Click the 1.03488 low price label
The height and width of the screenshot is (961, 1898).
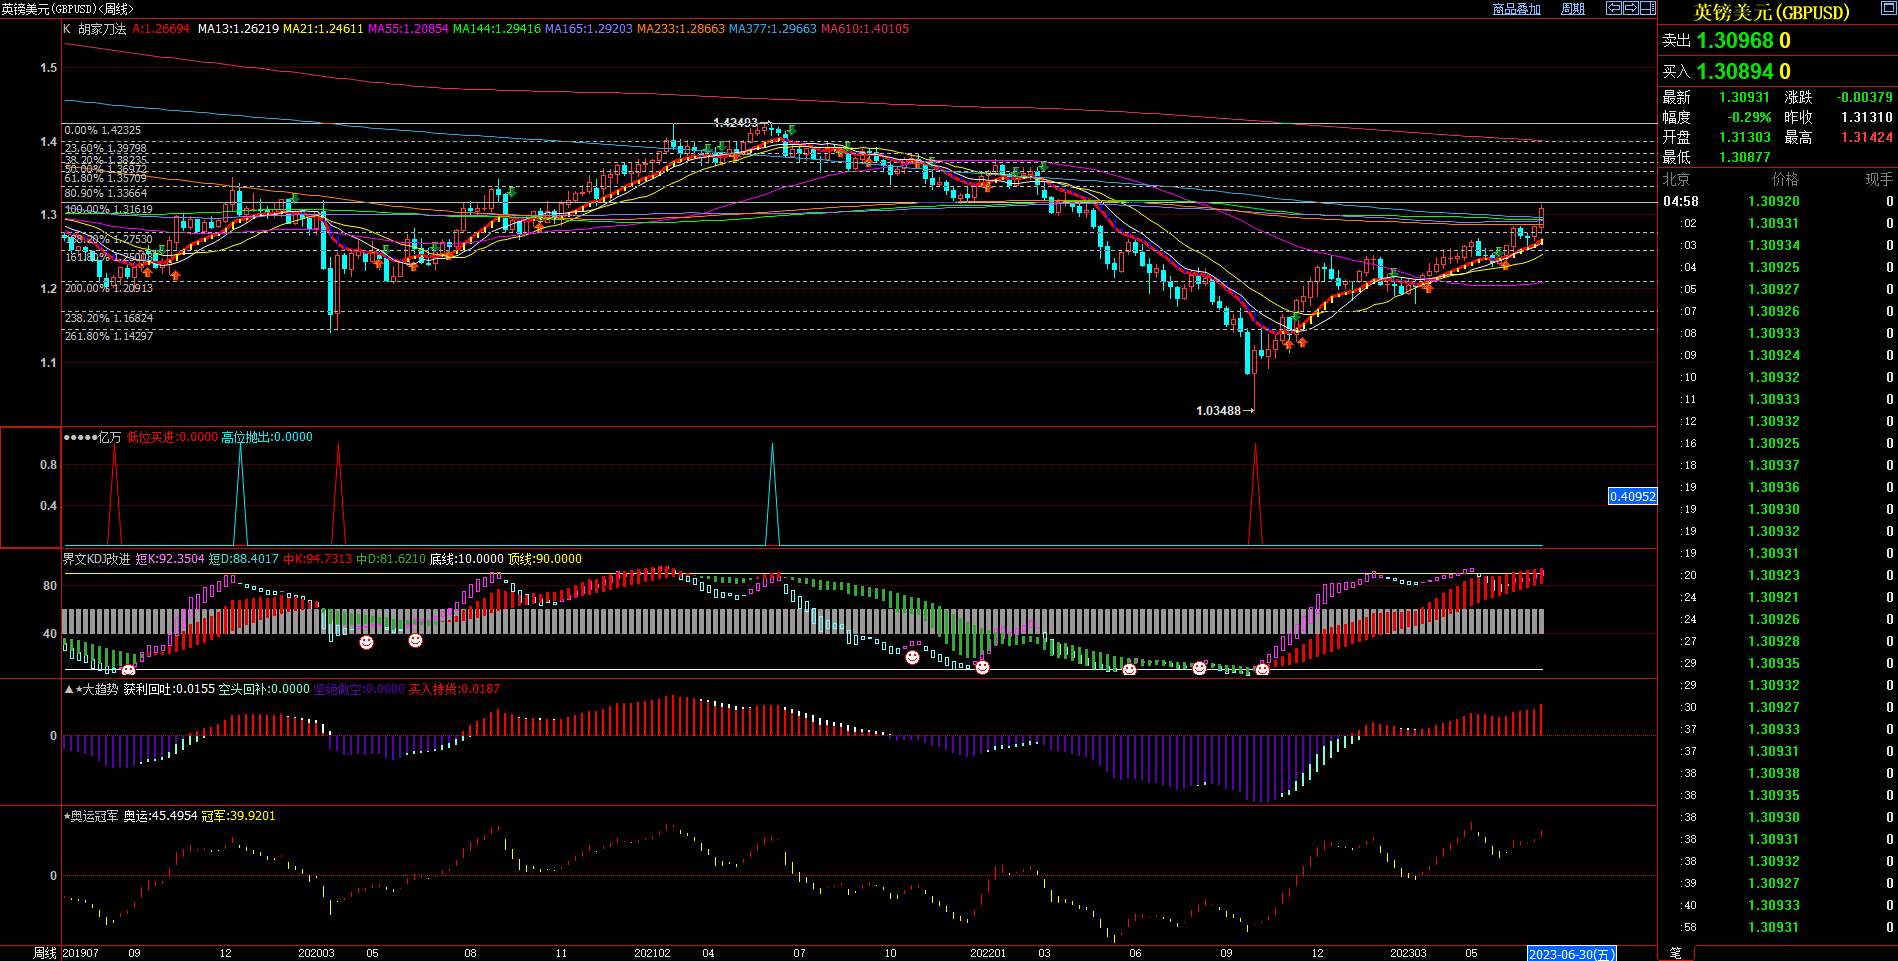[x=1218, y=411]
